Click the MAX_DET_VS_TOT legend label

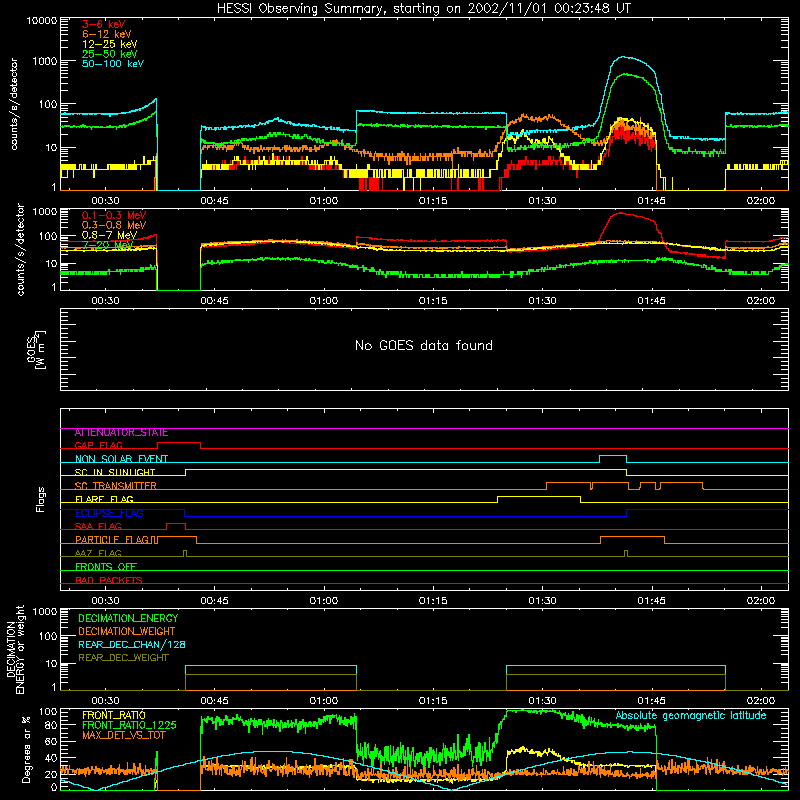click(x=123, y=735)
